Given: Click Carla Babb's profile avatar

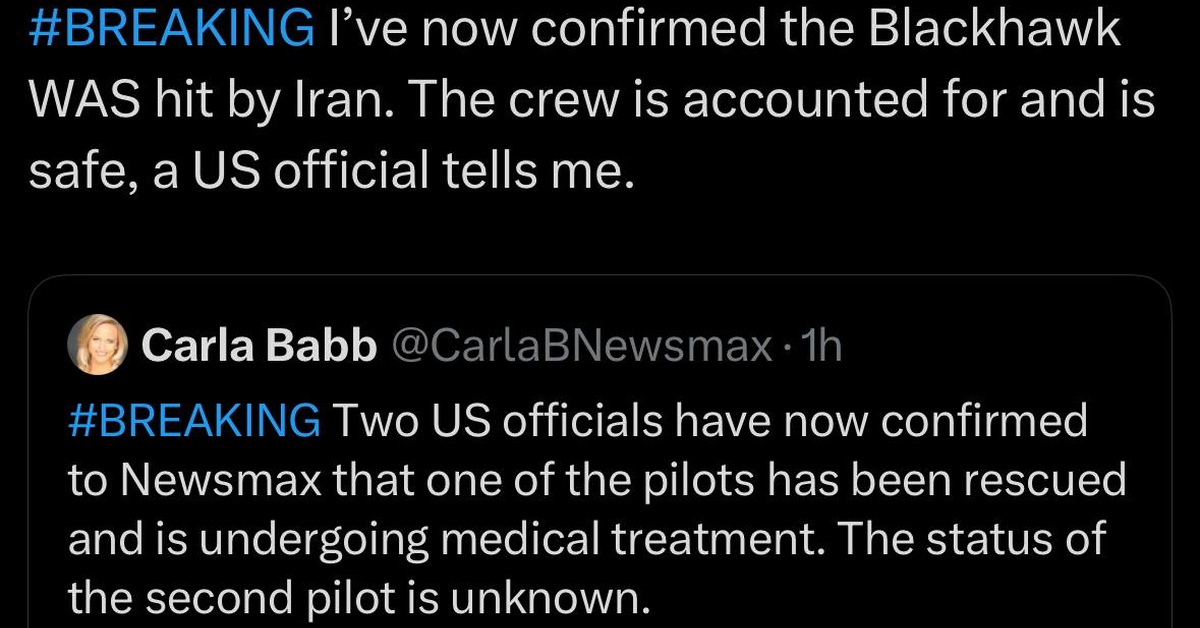Looking at the screenshot, I should pyautogui.click(x=95, y=345).
